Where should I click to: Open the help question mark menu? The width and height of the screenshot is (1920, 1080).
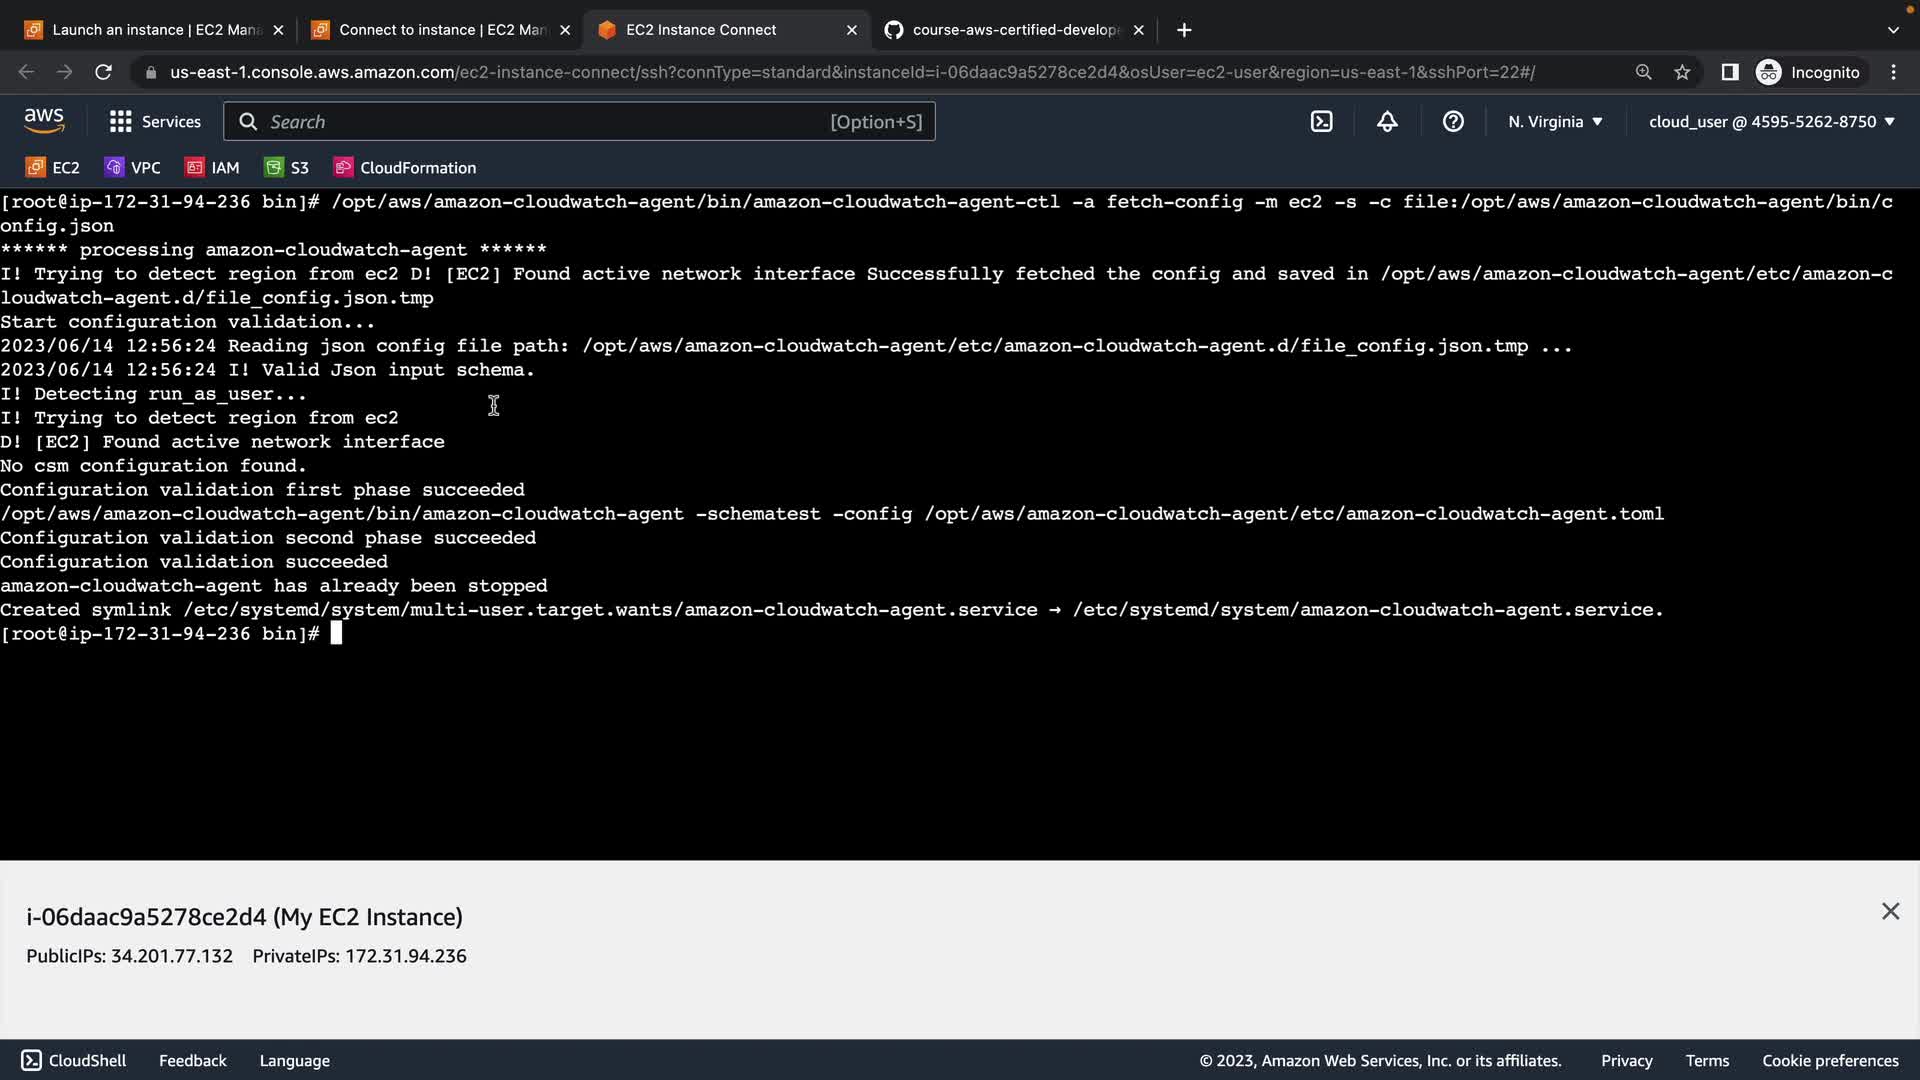click(x=1453, y=122)
